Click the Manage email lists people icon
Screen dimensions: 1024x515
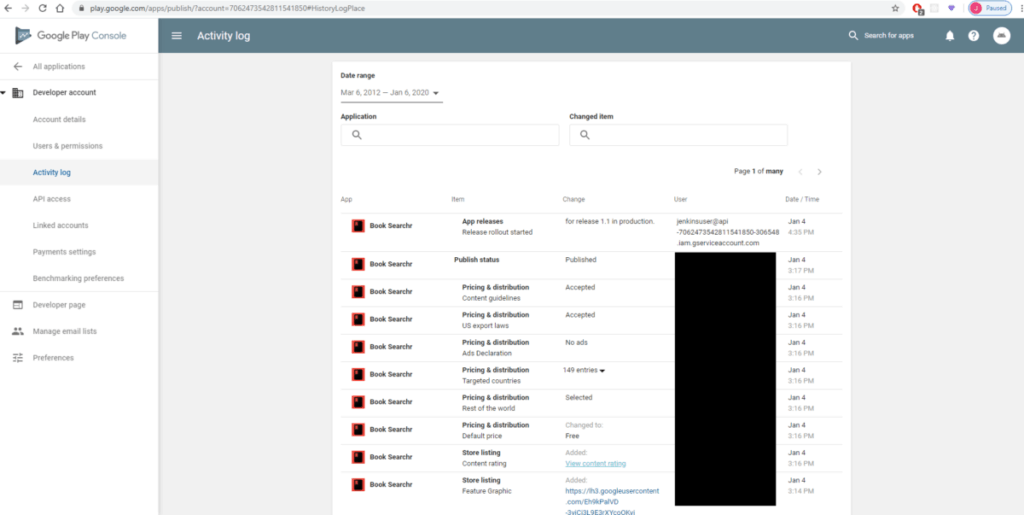[17, 331]
